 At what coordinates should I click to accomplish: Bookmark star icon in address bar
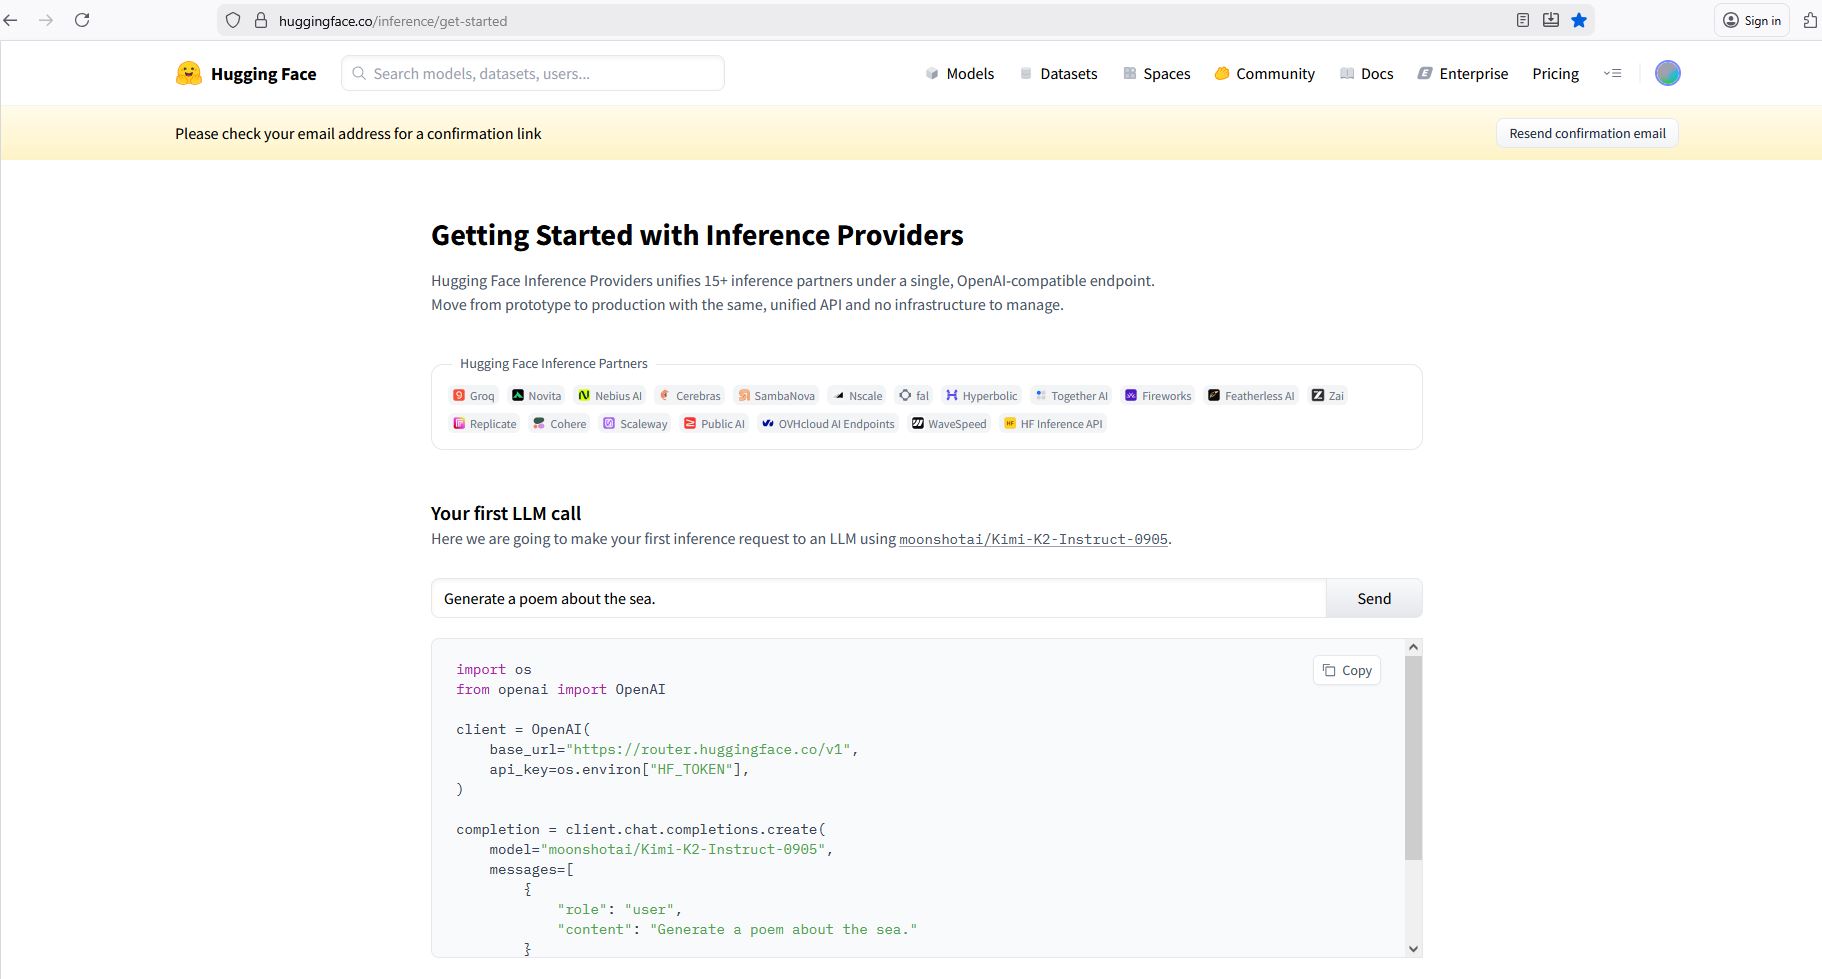click(1579, 20)
